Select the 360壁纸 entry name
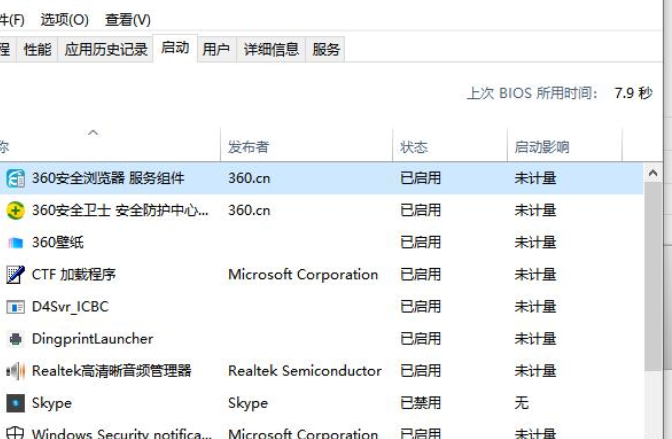Image resolution: width=672 pixels, height=439 pixels. coord(57,243)
